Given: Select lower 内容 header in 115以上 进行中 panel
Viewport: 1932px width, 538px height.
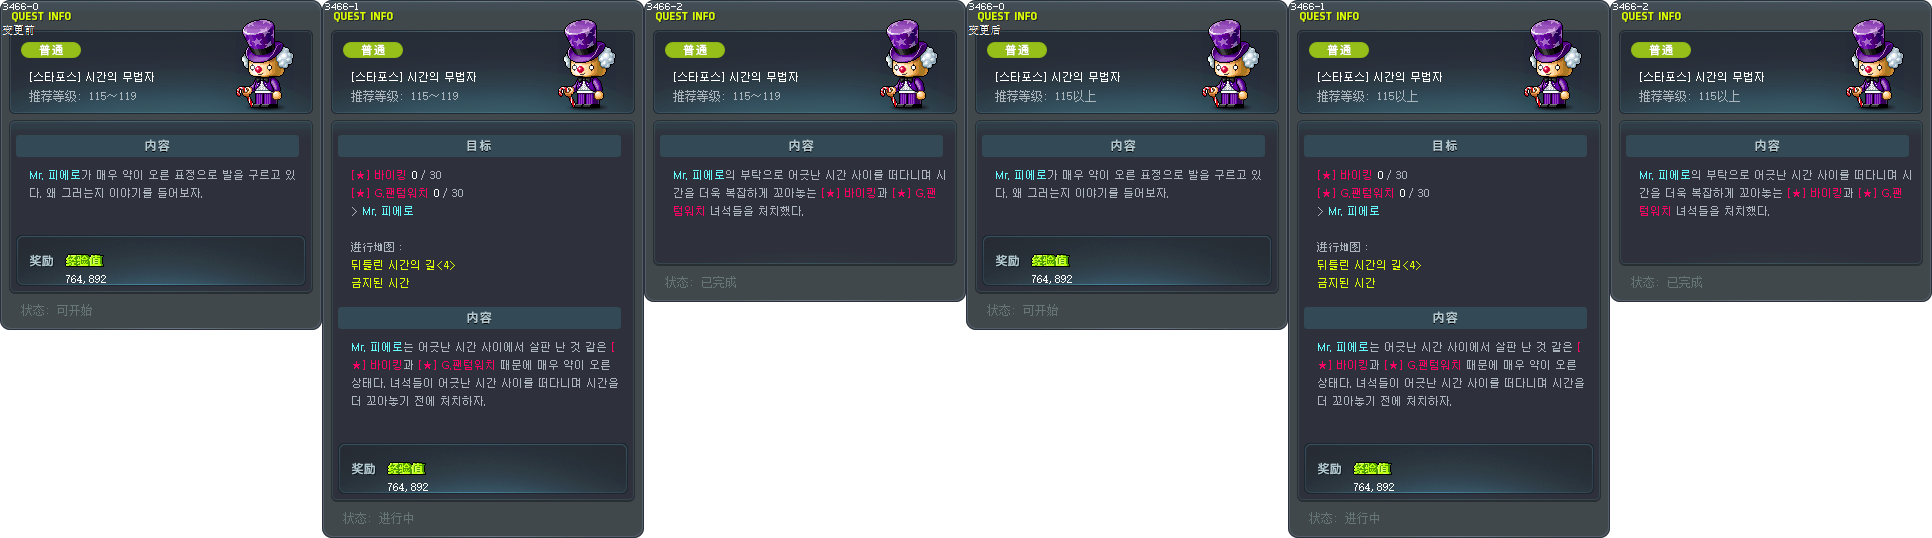Looking at the screenshot, I should 1445,318.
